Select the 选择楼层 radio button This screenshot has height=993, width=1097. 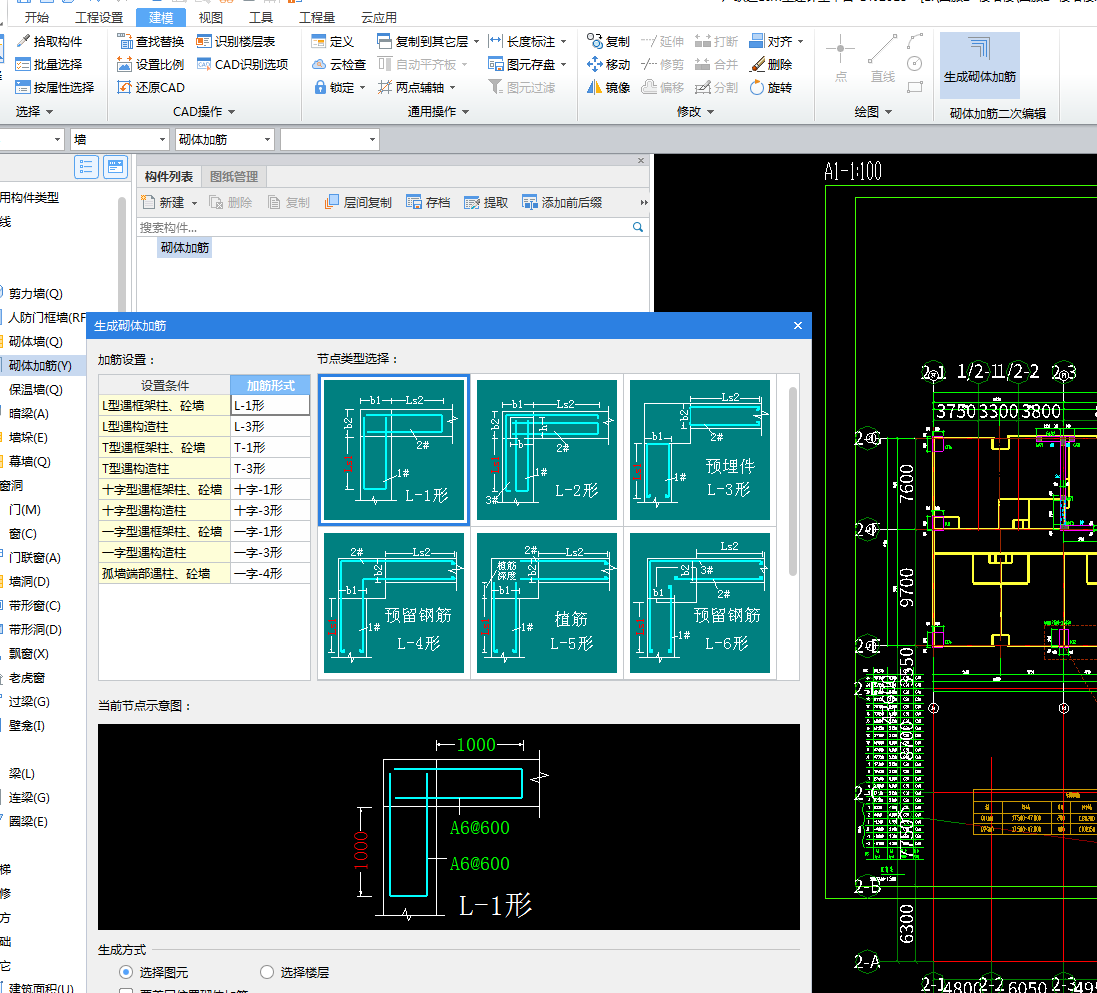(x=267, y=972)
